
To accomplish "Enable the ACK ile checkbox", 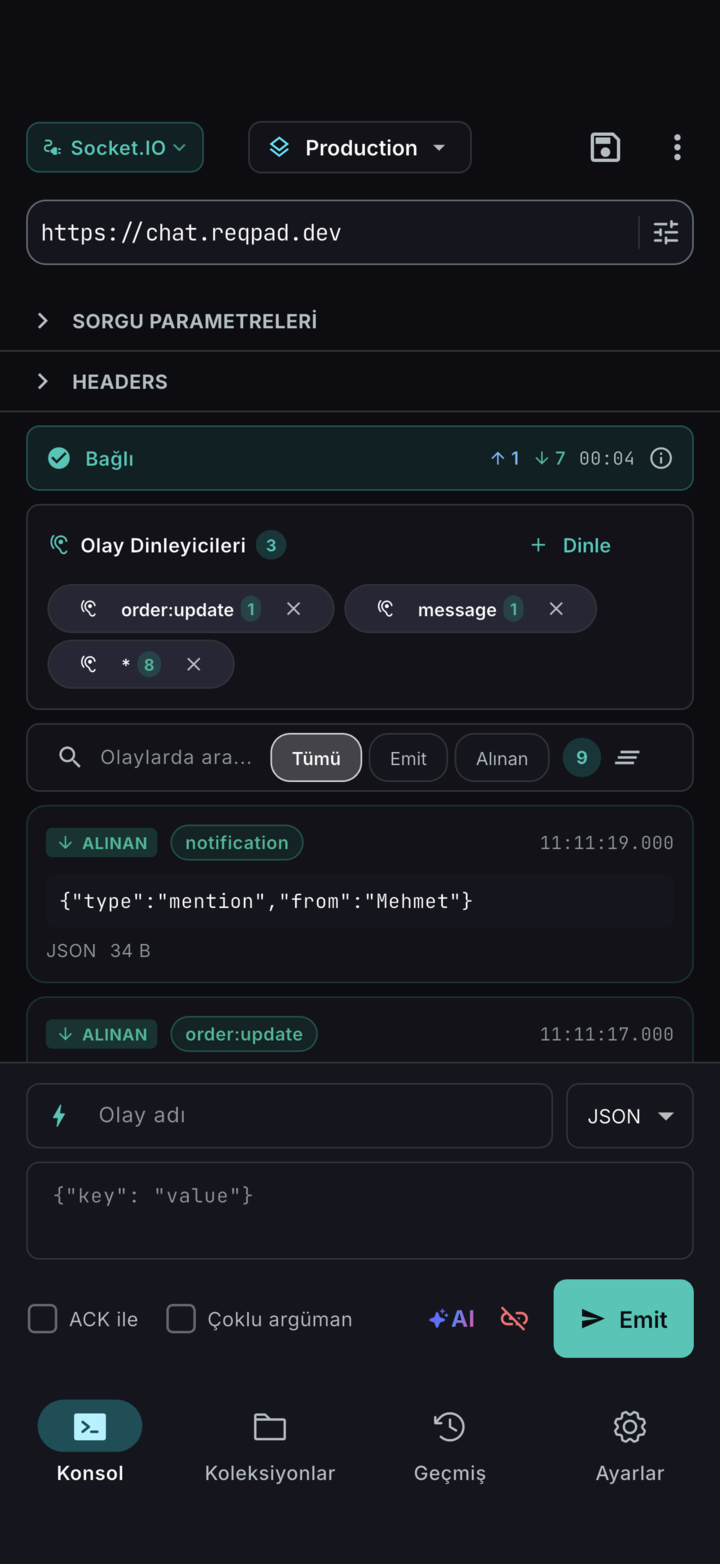I will [x=42, y=1319].
